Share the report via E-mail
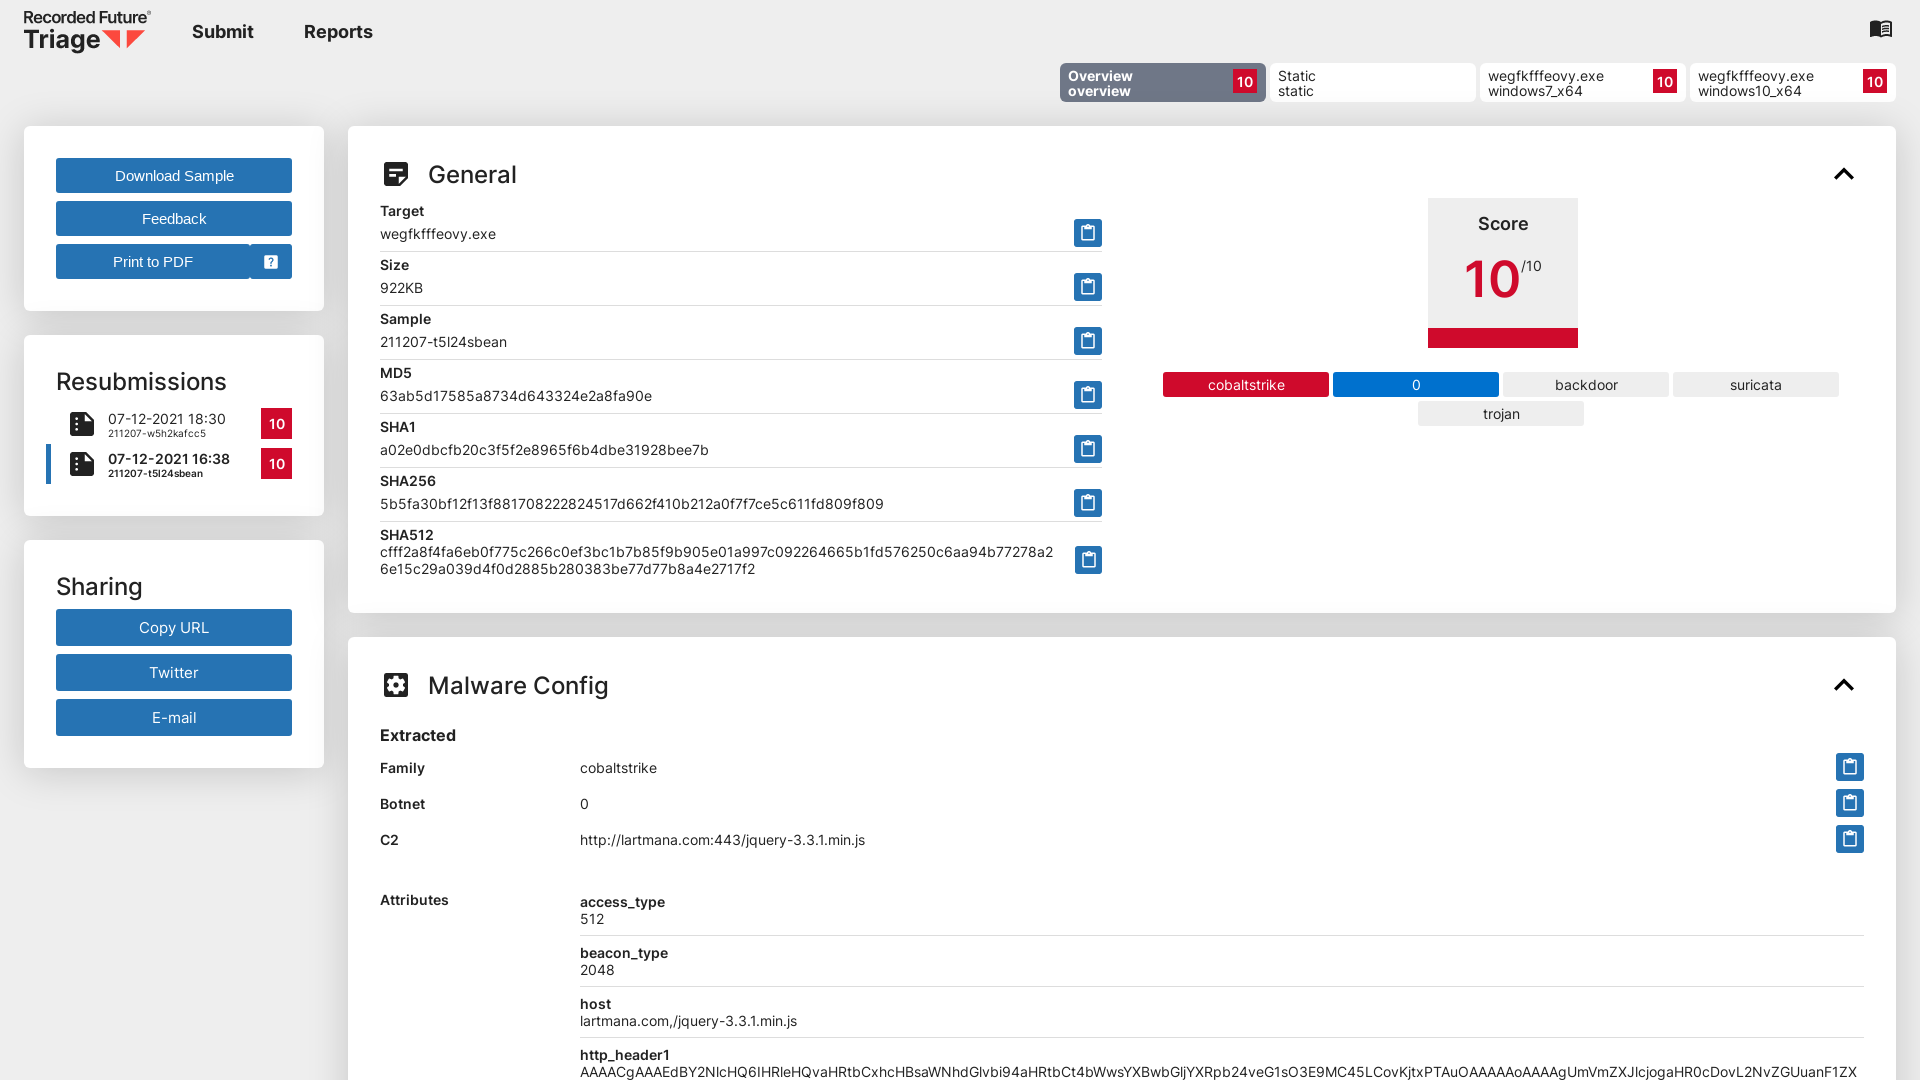The height and width of the screenshot is (1080, 1920). pyautogui.click(x=174, y=718)
